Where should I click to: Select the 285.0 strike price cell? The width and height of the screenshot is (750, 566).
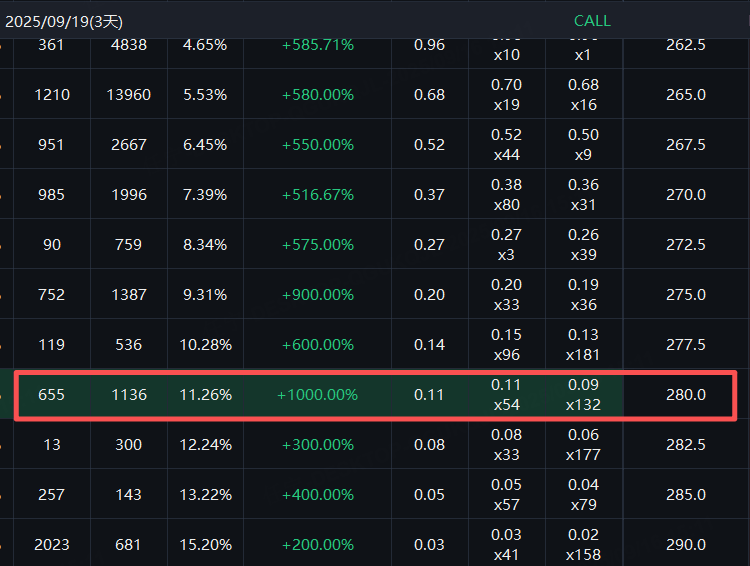[685, 495]
